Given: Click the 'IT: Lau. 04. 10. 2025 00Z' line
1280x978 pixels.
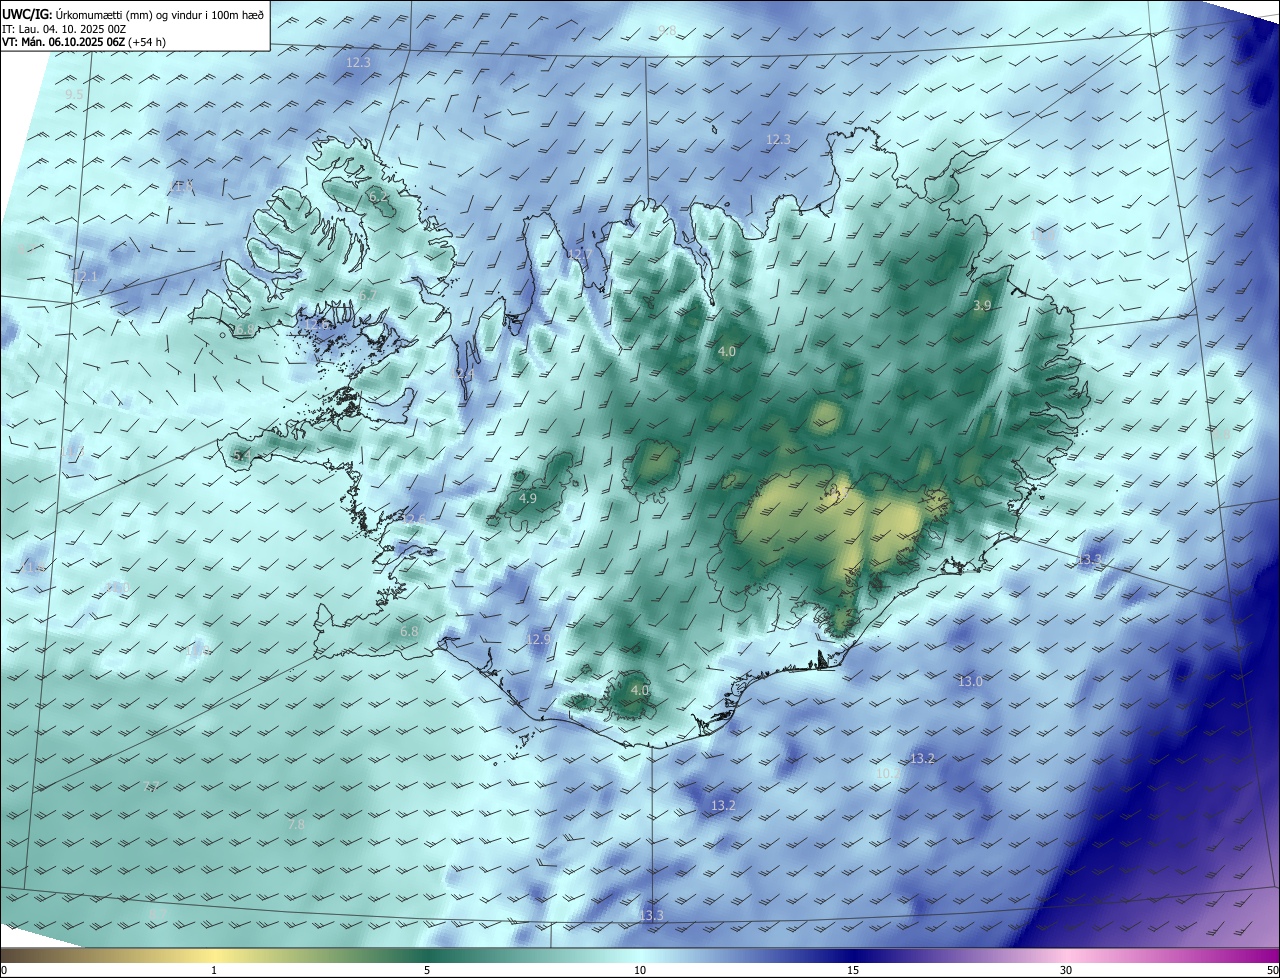Looking at the screenshot, I should point(64,29).
